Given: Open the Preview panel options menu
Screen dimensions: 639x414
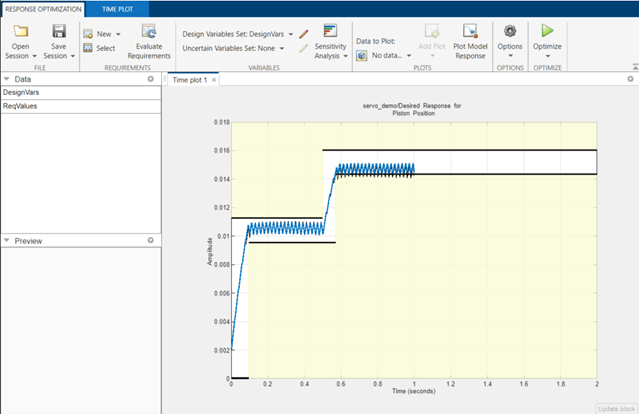Looking at the screenshot, I should [x=150, y=240].
